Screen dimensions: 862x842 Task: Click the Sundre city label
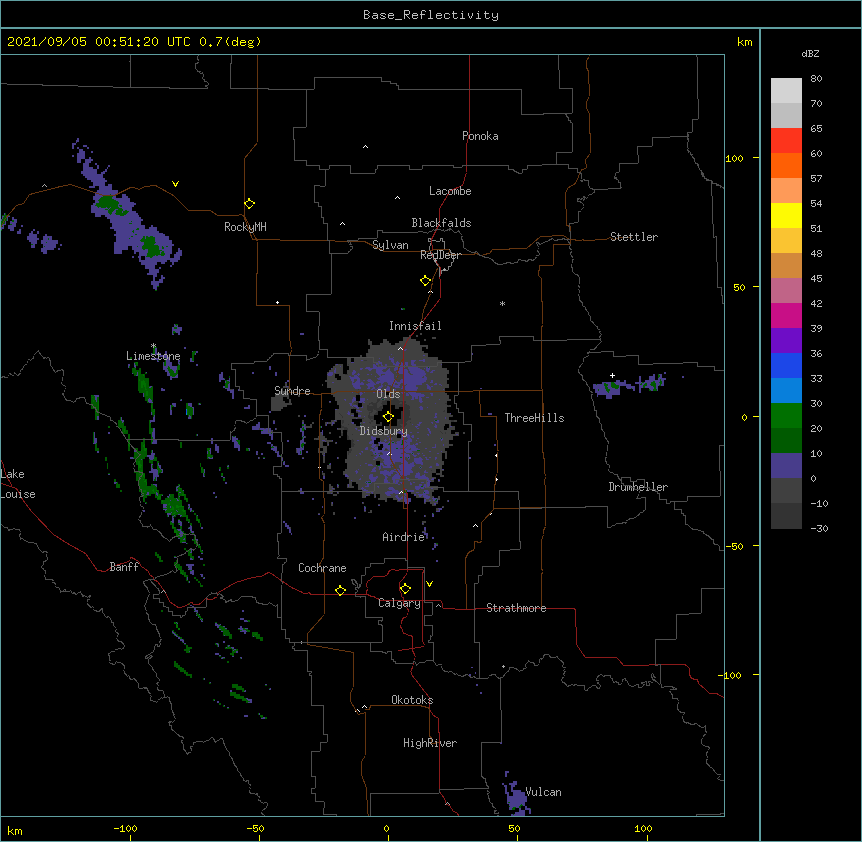[292, 391]
